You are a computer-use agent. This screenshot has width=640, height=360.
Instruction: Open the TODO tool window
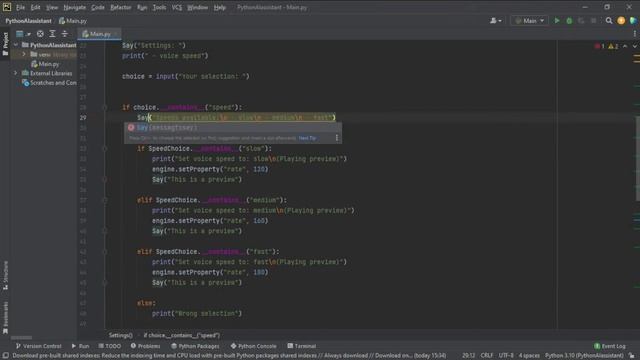click(109, 346)
